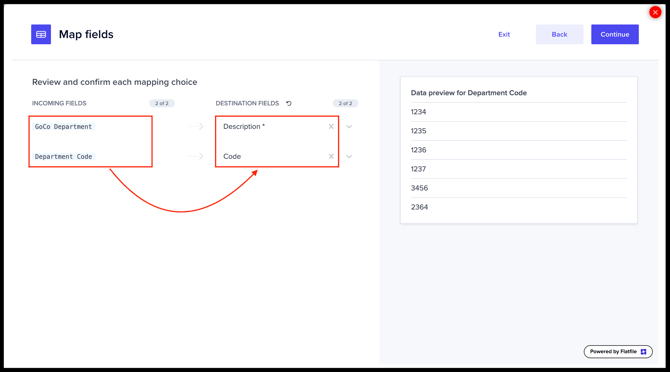Expand the Code row chevron
Screen dimensions: 670x372
point(349,156)
